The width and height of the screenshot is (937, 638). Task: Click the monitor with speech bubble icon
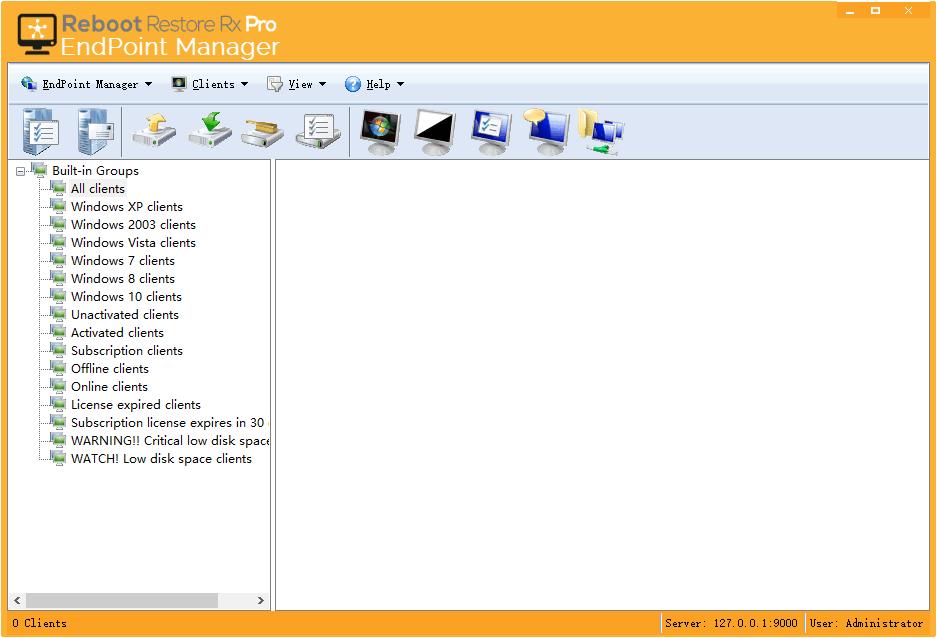tap(546, 133)
